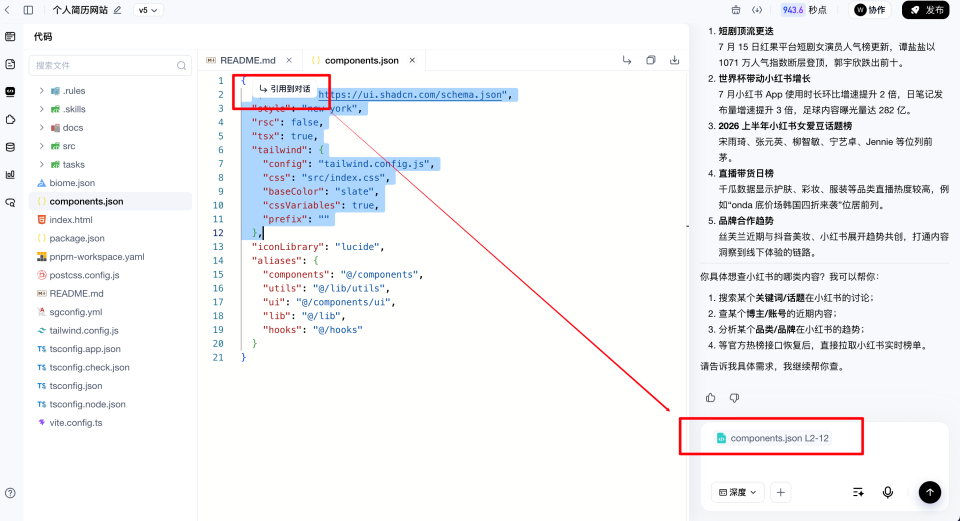
Task: Click line number 13 in gutter
Action: pyautogui.click(x=218, y=247)
